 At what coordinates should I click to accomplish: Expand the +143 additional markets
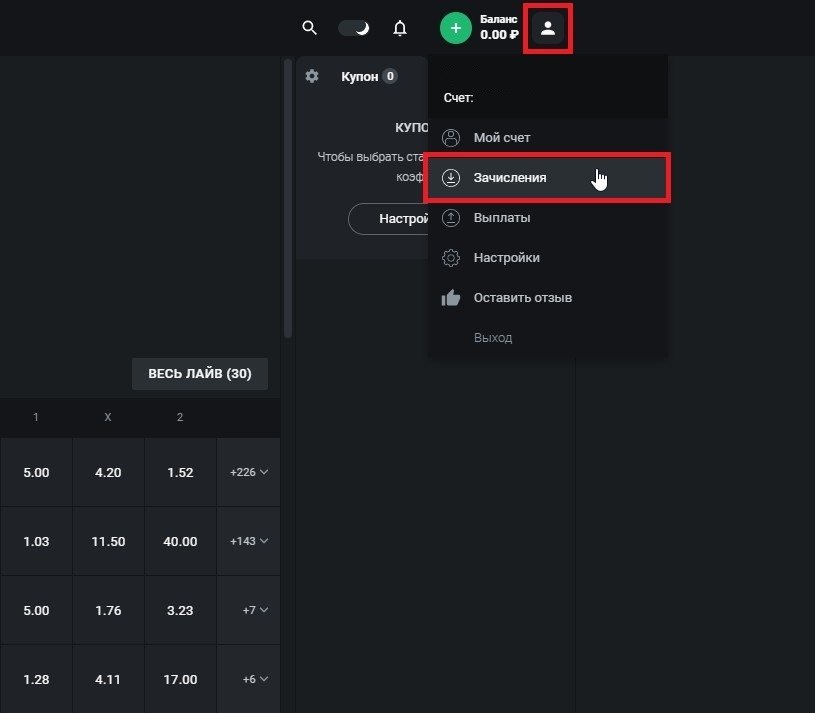[248, 542]
